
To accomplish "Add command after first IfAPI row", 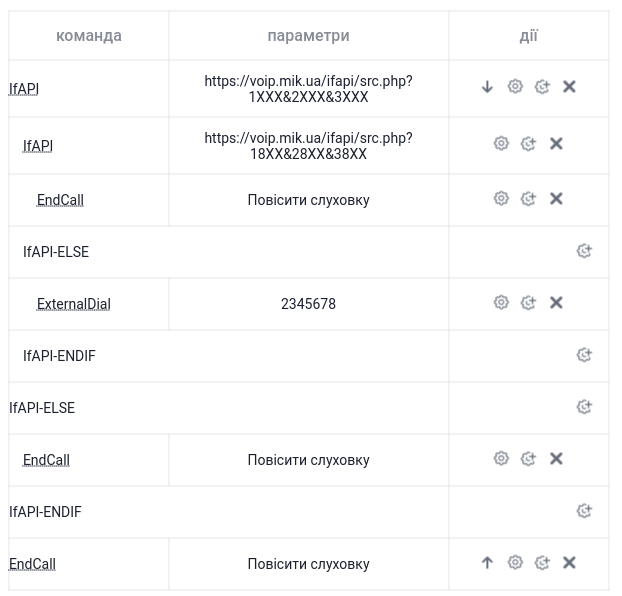I will coord(542,87).
